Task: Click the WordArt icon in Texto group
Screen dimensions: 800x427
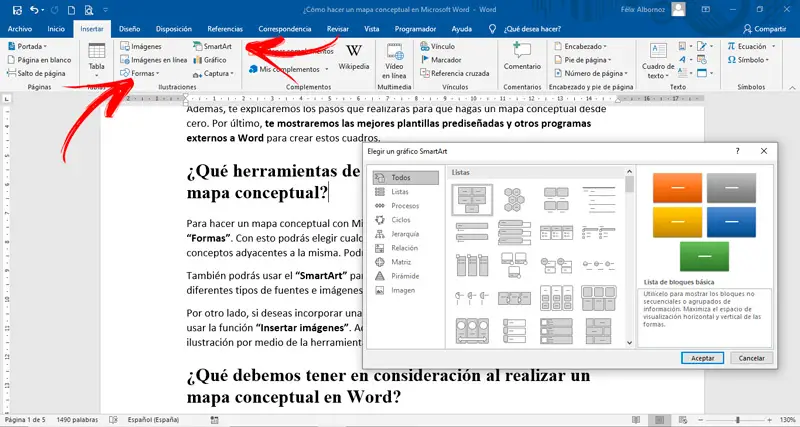Action: pyautogui.click(x=682, y=60)
